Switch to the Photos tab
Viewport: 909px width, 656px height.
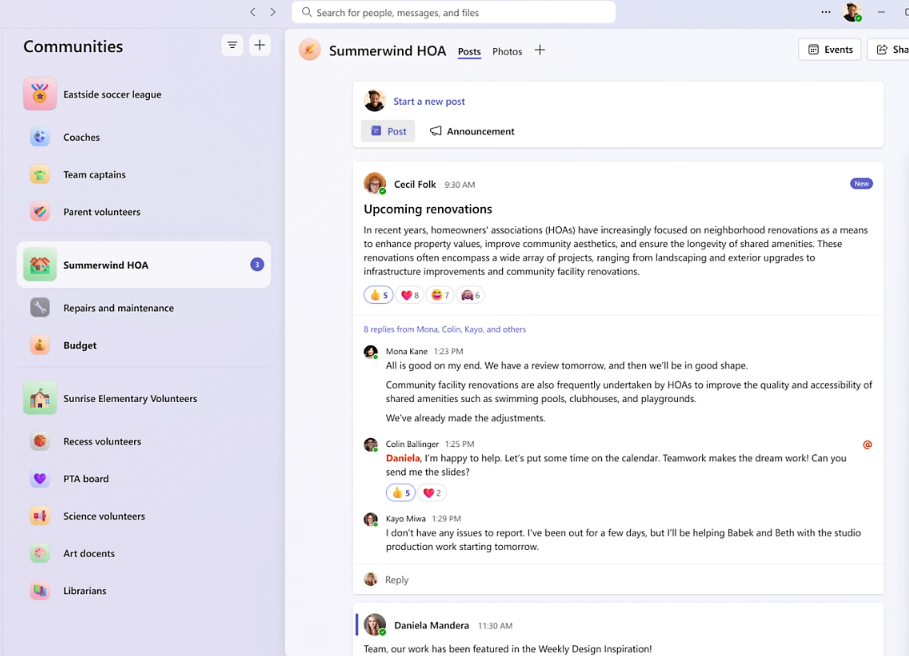[507, 52]
